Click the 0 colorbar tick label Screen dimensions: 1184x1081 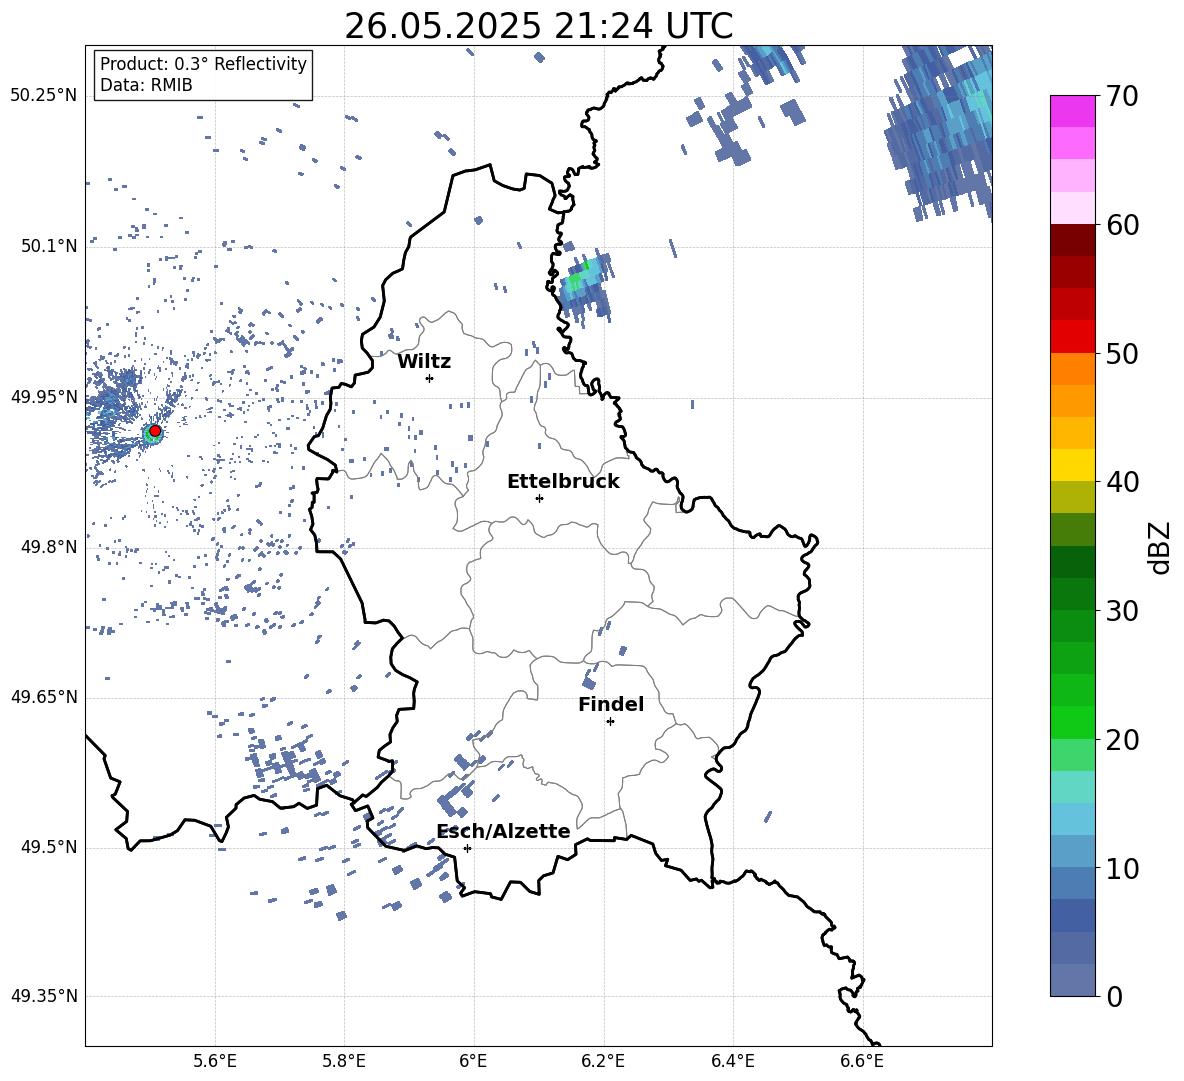click(x=1114, y=997)
